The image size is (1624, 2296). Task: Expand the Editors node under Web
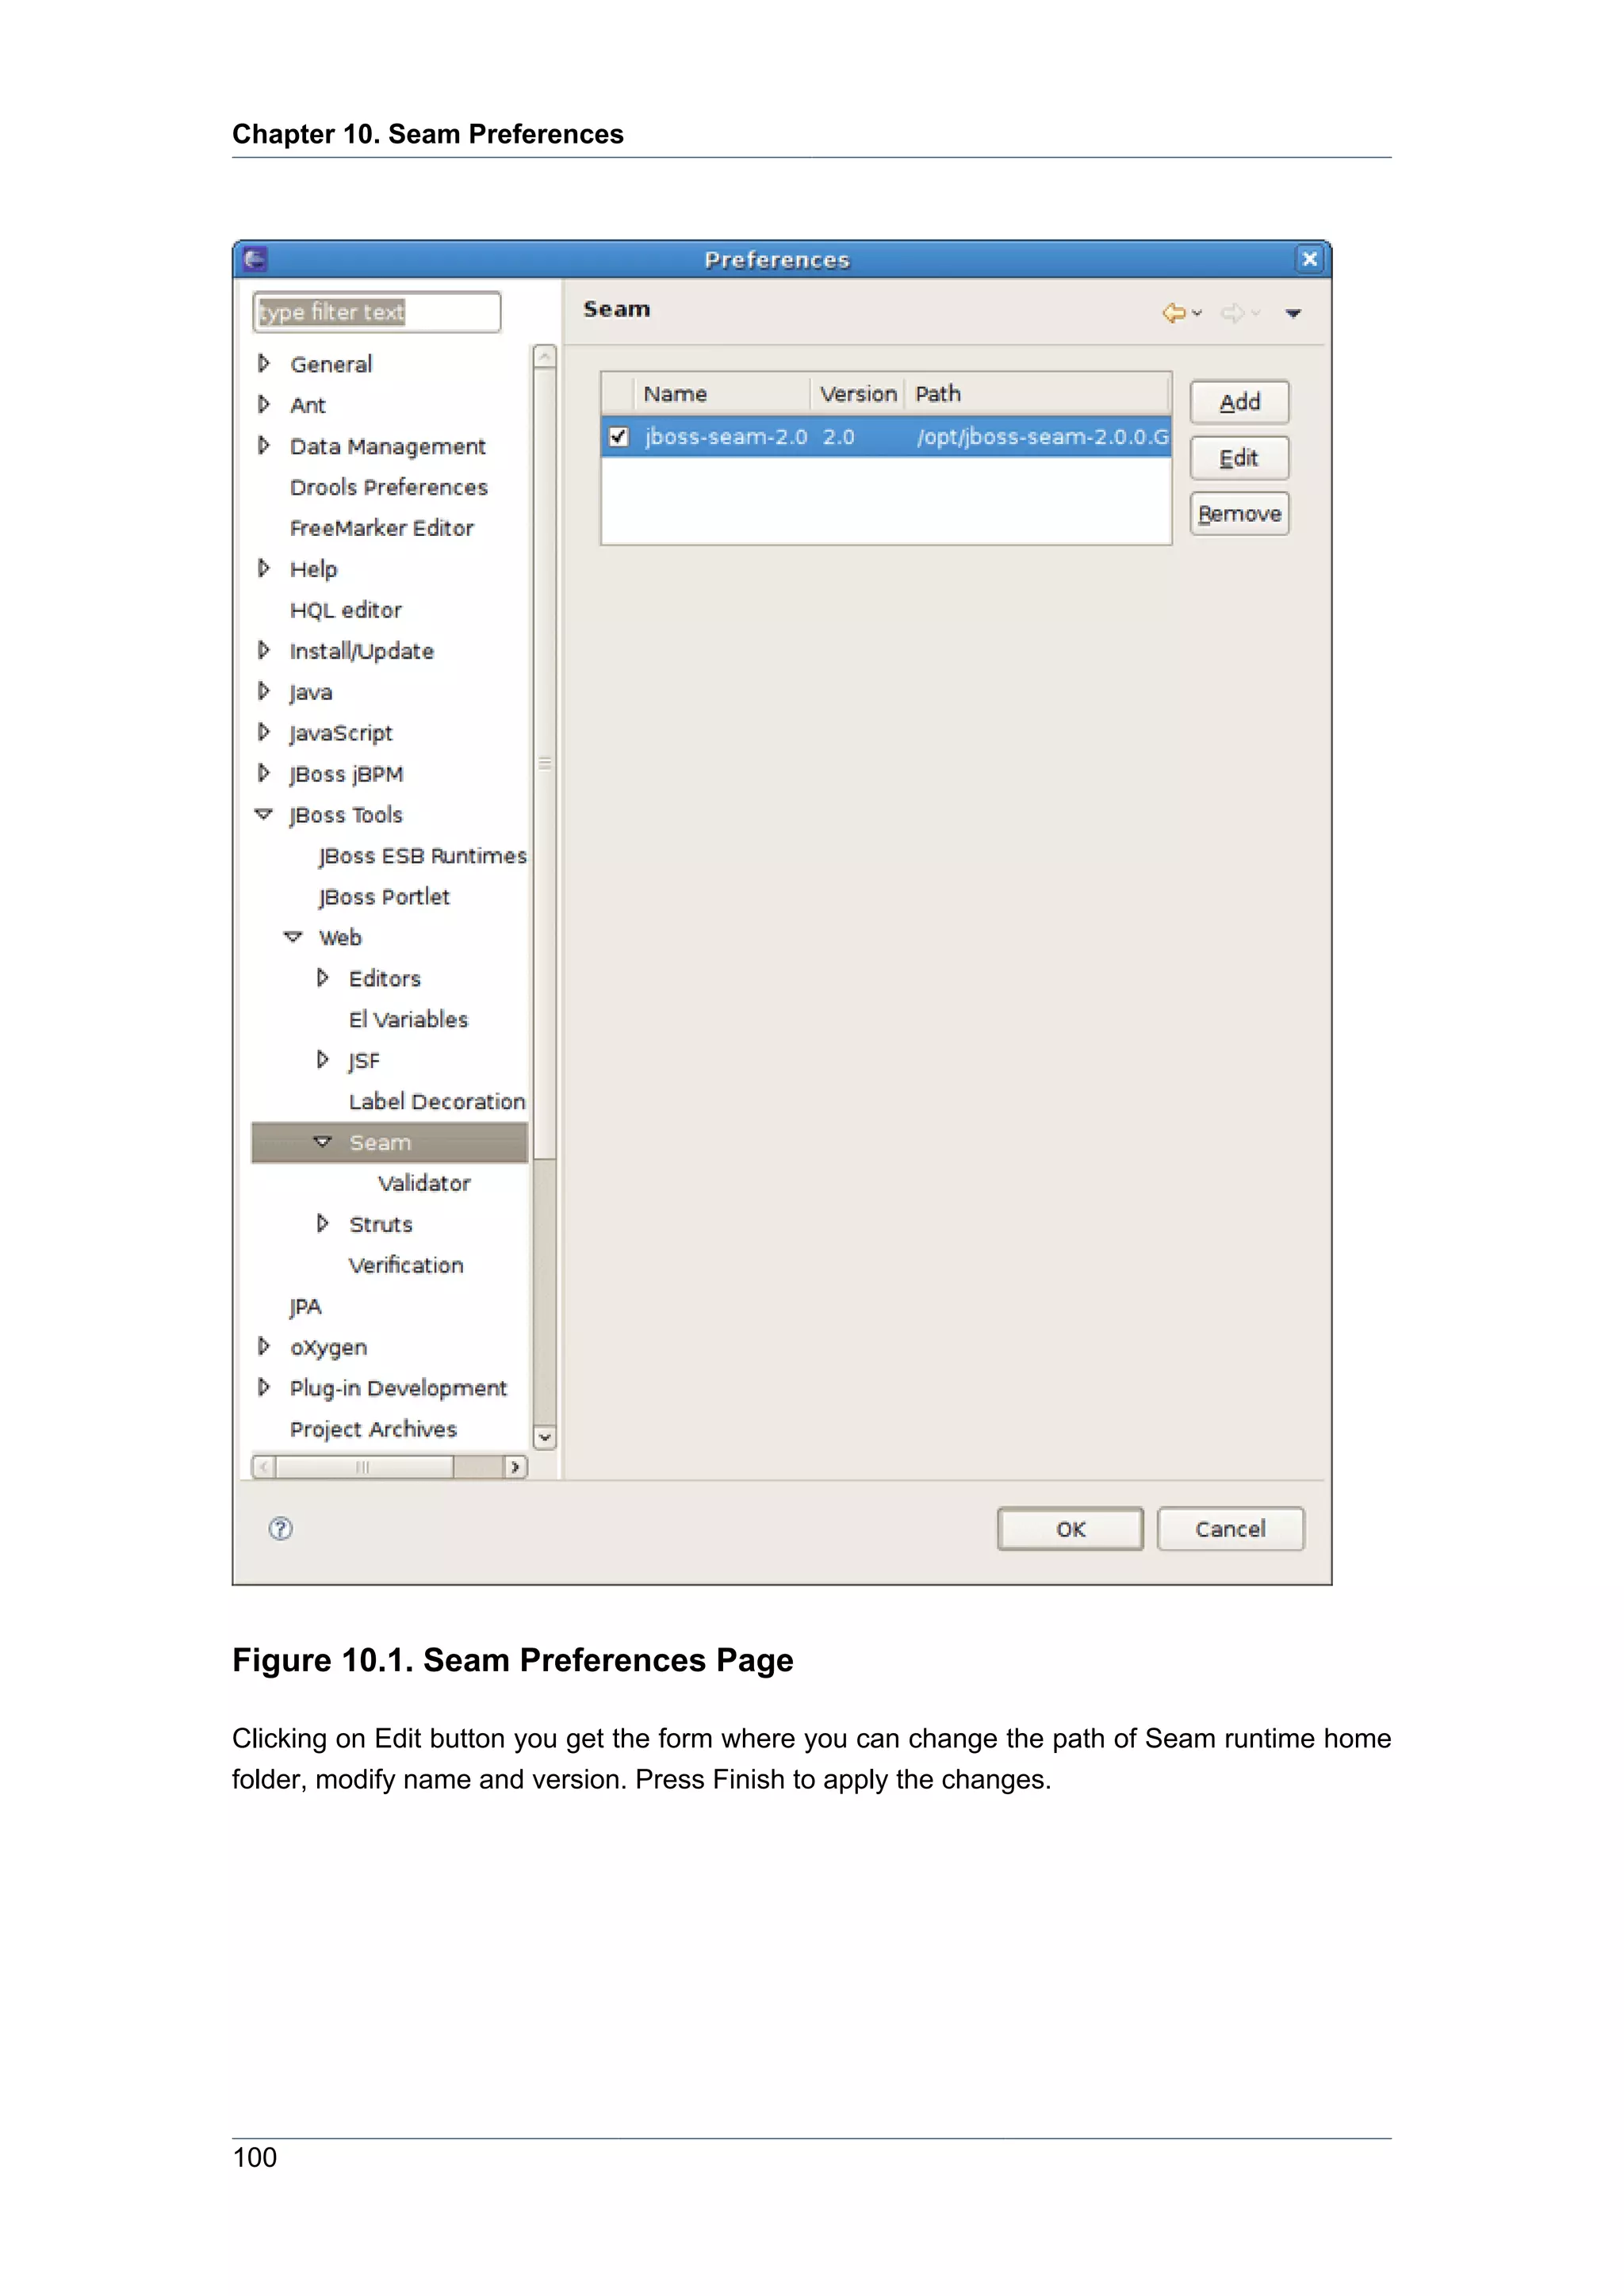point(322,977)
